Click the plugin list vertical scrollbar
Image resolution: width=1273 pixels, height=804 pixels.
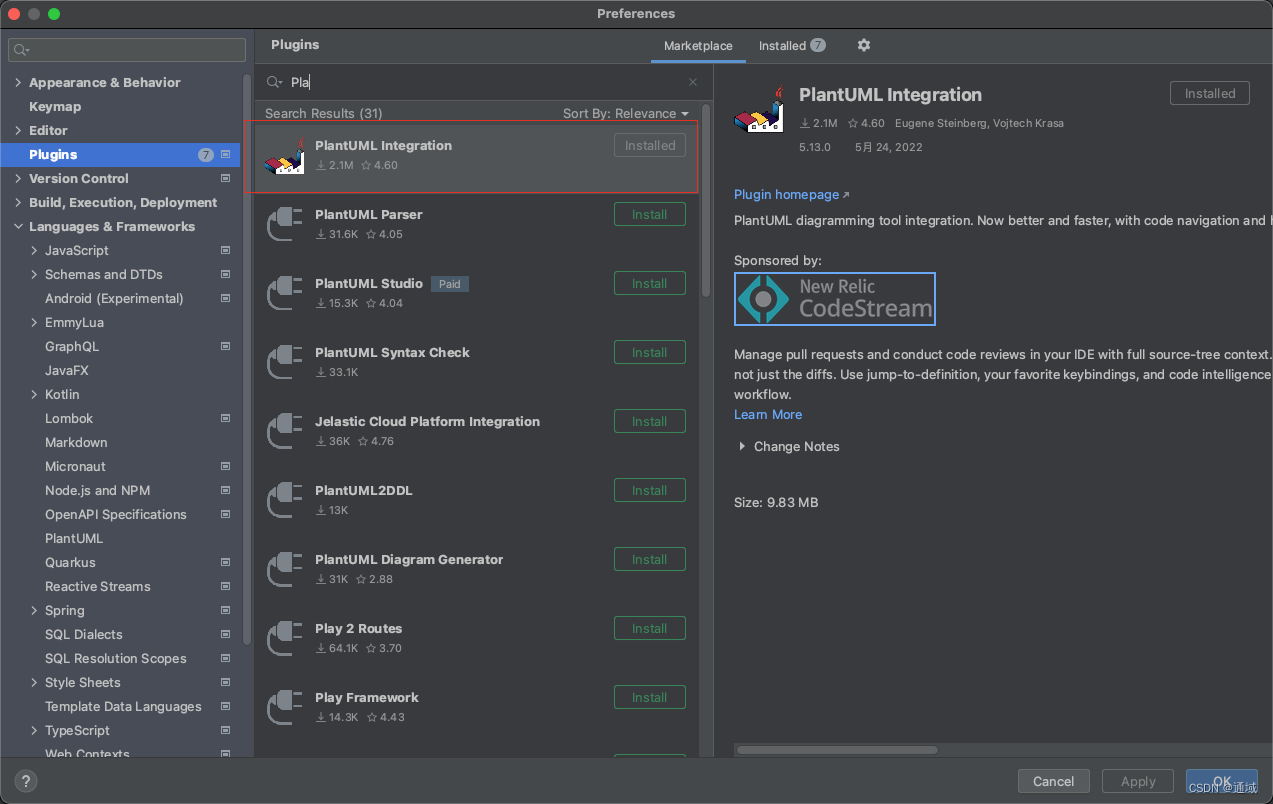706,200
